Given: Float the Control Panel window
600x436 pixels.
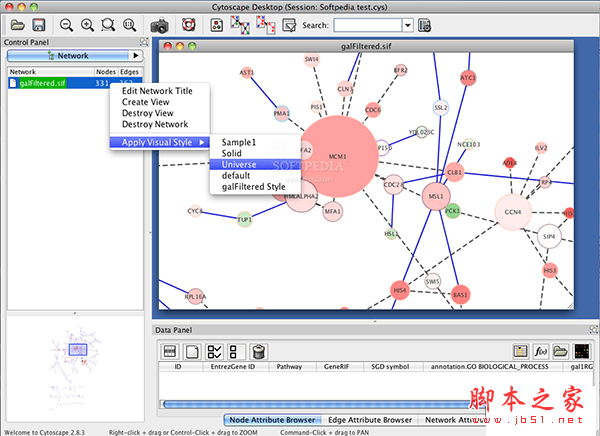Looking at the screenshot, I should pos(144,42).
